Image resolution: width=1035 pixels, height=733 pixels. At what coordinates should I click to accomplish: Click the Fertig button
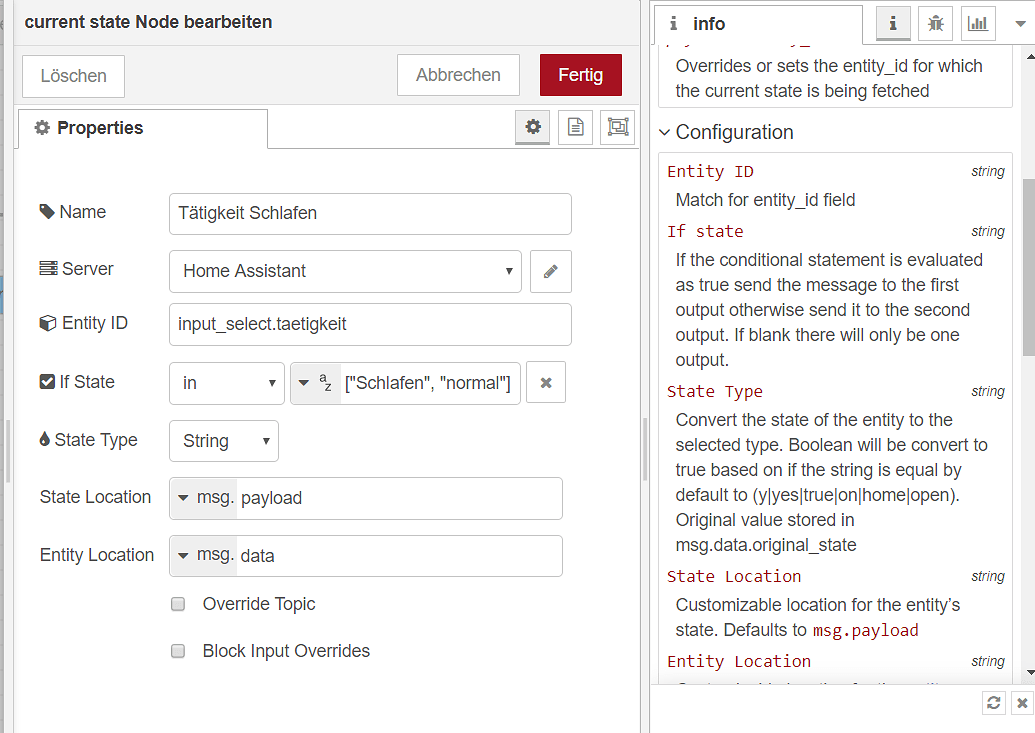(580, 74)
